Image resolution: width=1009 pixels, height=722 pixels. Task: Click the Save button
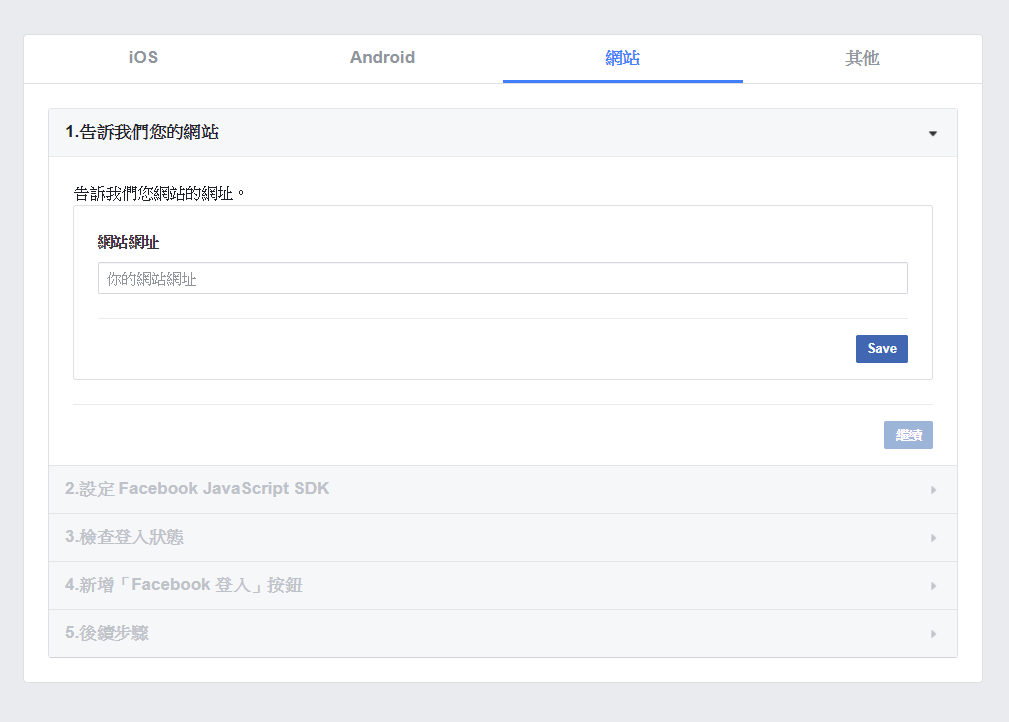tap(882, 349)
